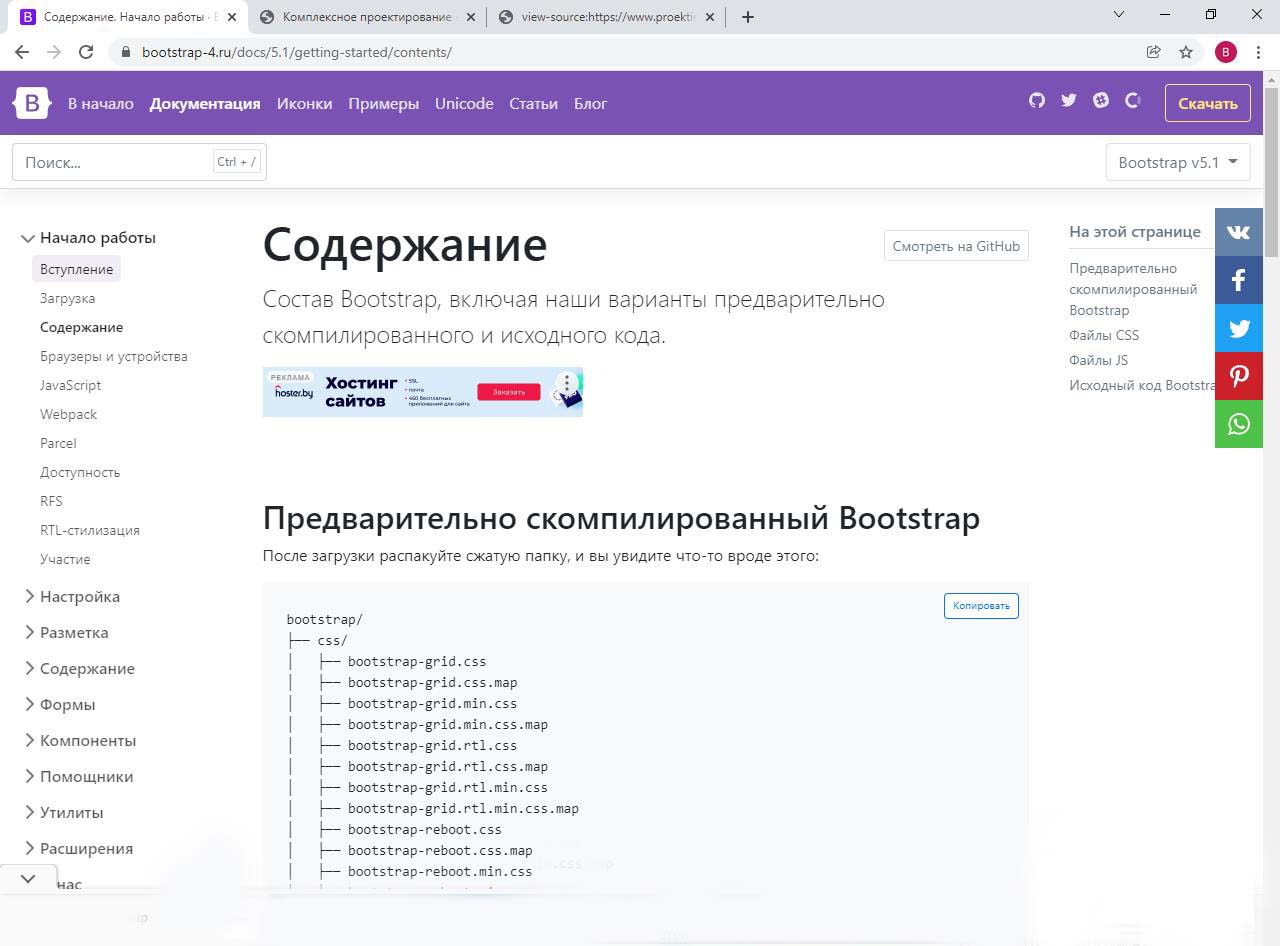Bookmark this page with the star icon

[1186, 52]
